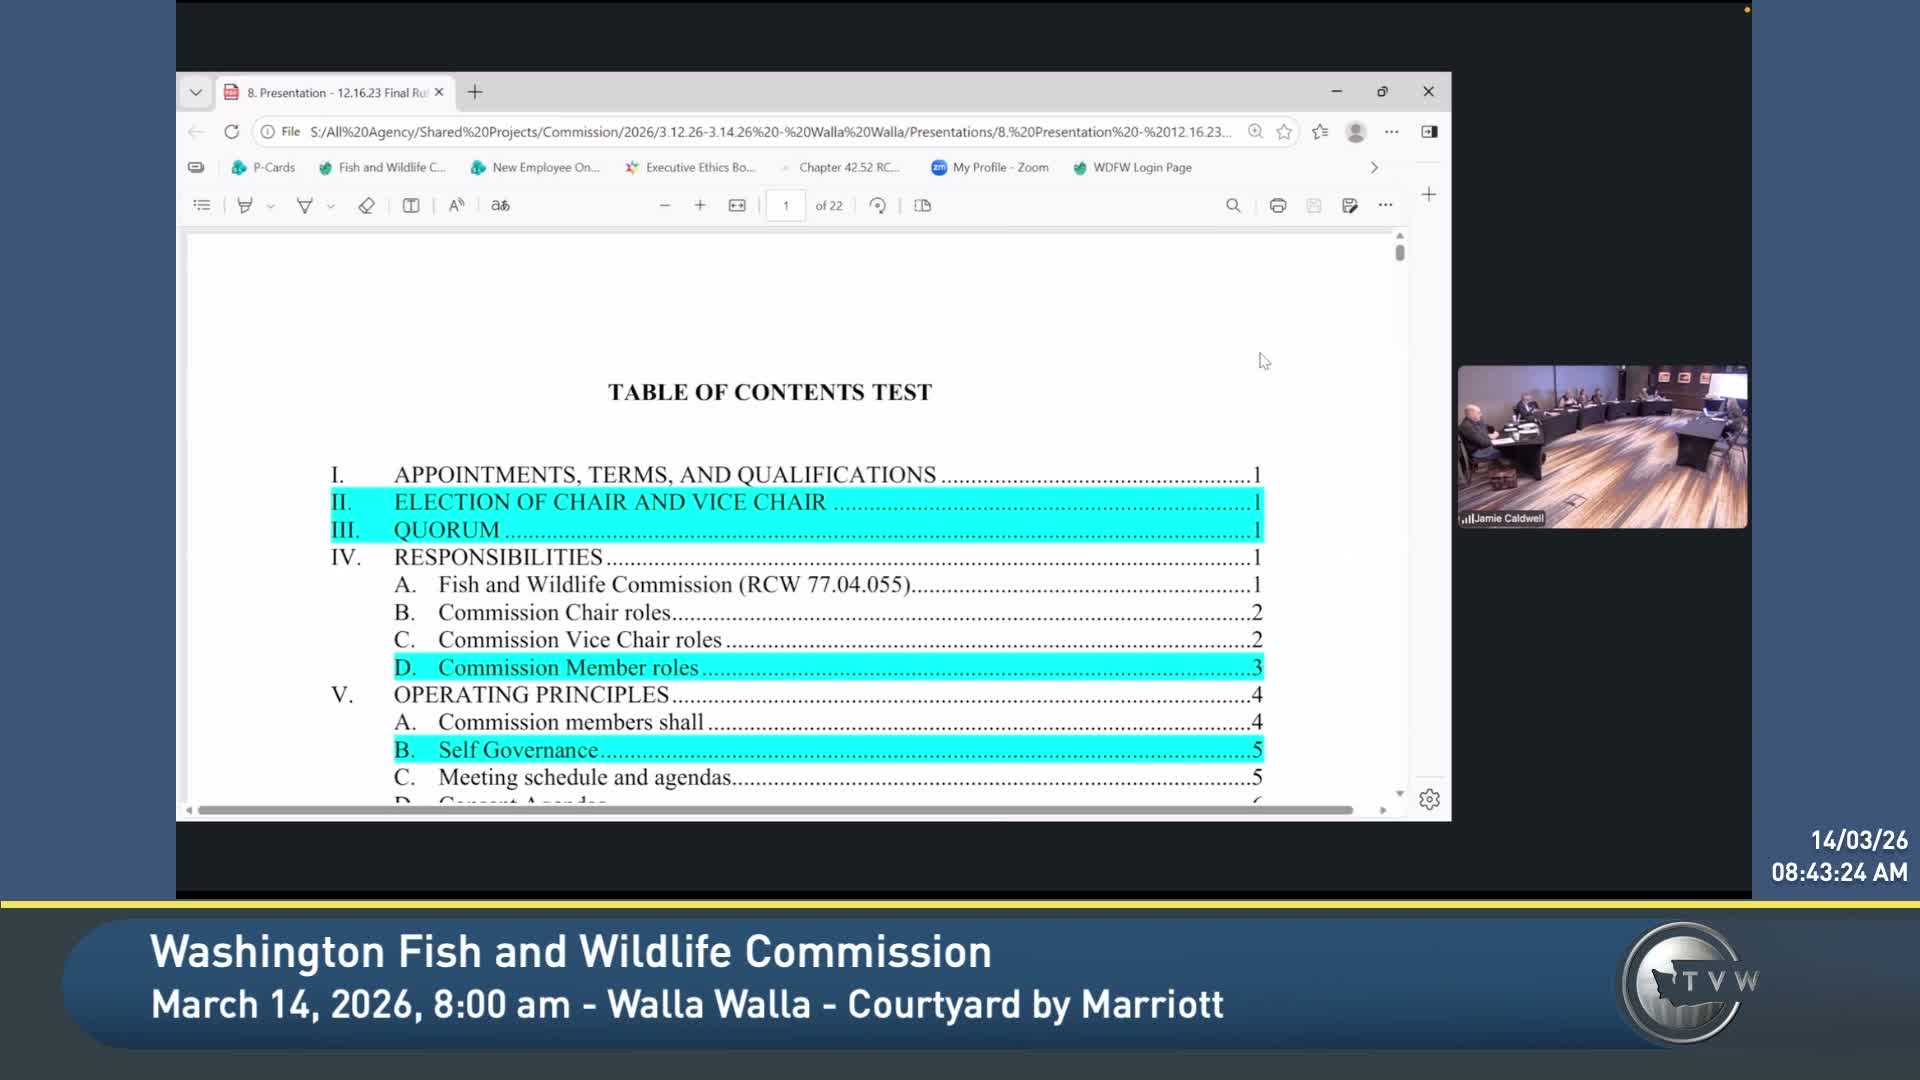
Task: Edit the page number input field
Action: click(786, 205)
